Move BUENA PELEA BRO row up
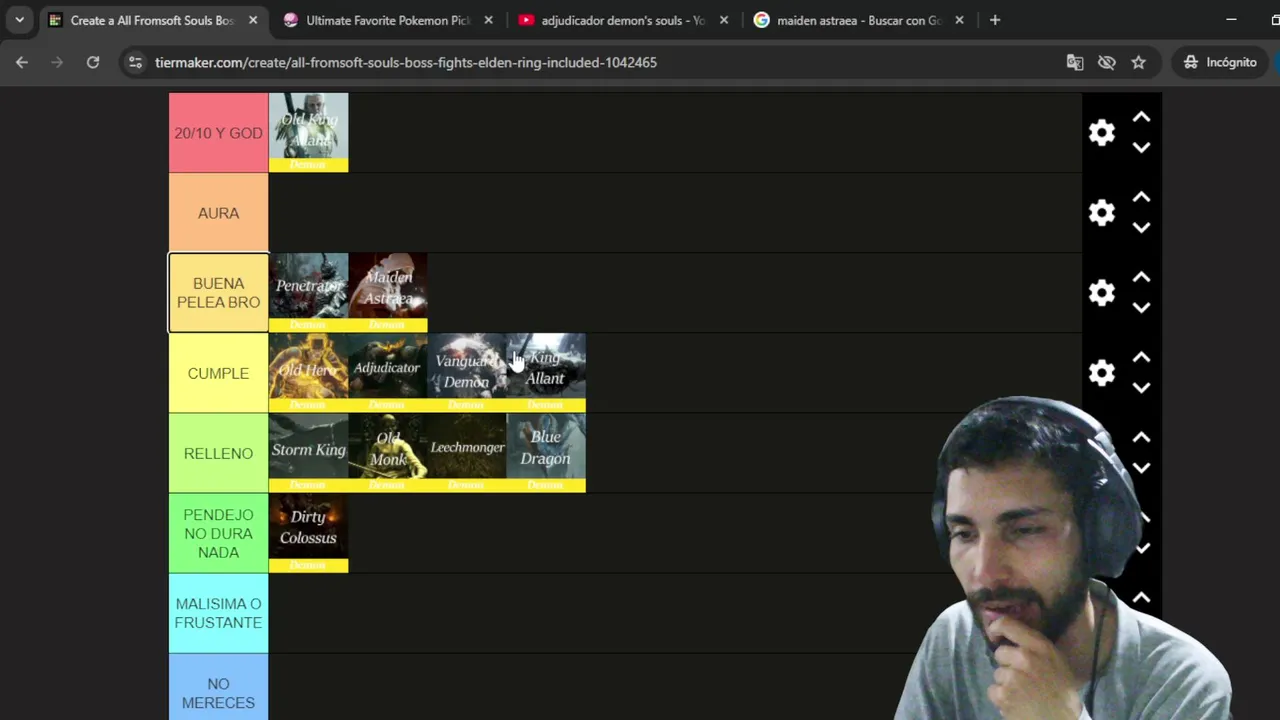This screenshot has width=1280, height=720. pos(1141,278)
